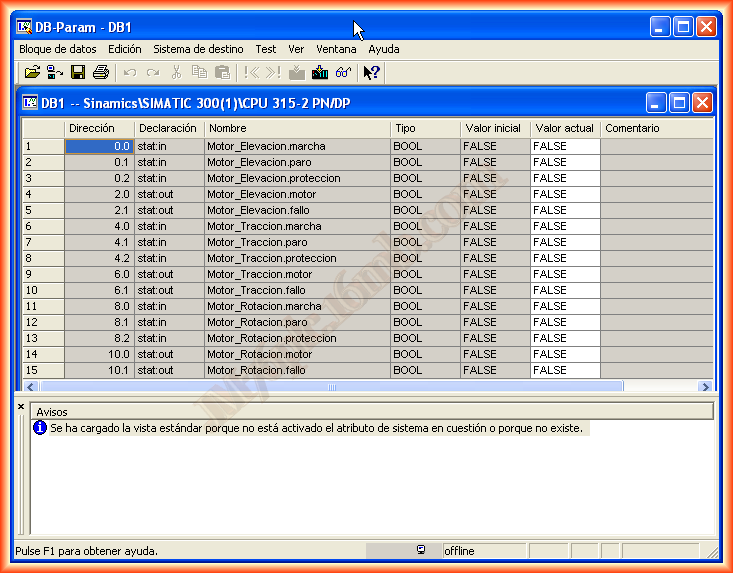Click the download to PLC icon

click(x=320, y=72)
